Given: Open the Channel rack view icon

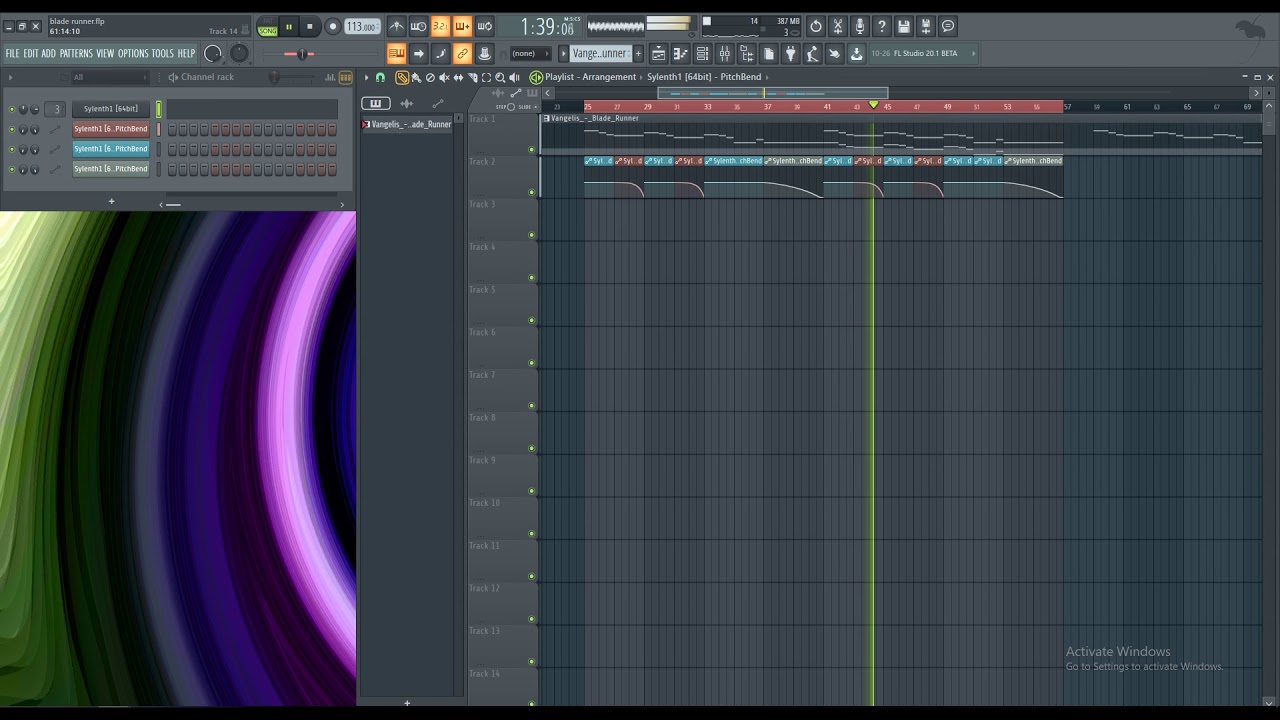Looking at the screenshot, I should click(x=702, y=54).
